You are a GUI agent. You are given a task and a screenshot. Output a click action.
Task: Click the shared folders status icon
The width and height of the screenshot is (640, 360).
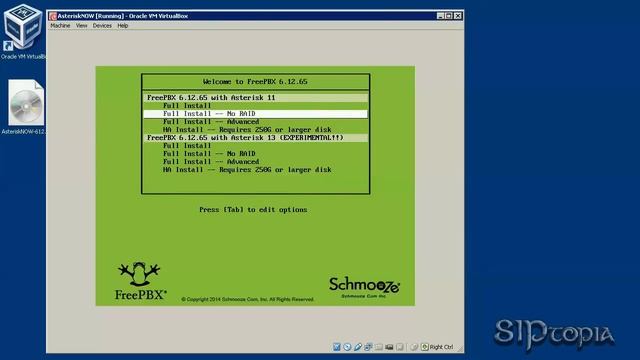pos(379,347)
